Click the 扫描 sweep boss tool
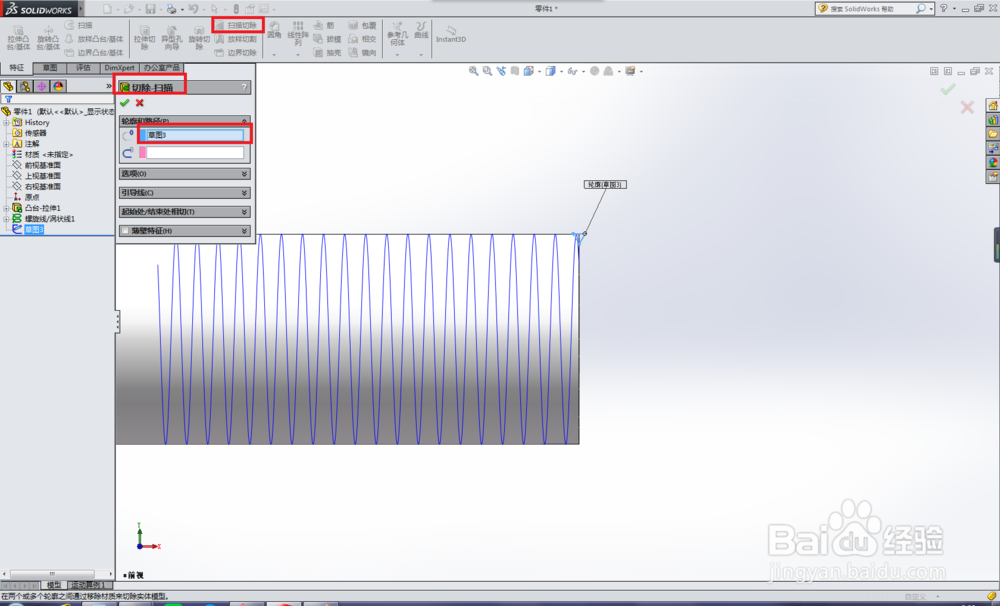 tap(79, 25)
